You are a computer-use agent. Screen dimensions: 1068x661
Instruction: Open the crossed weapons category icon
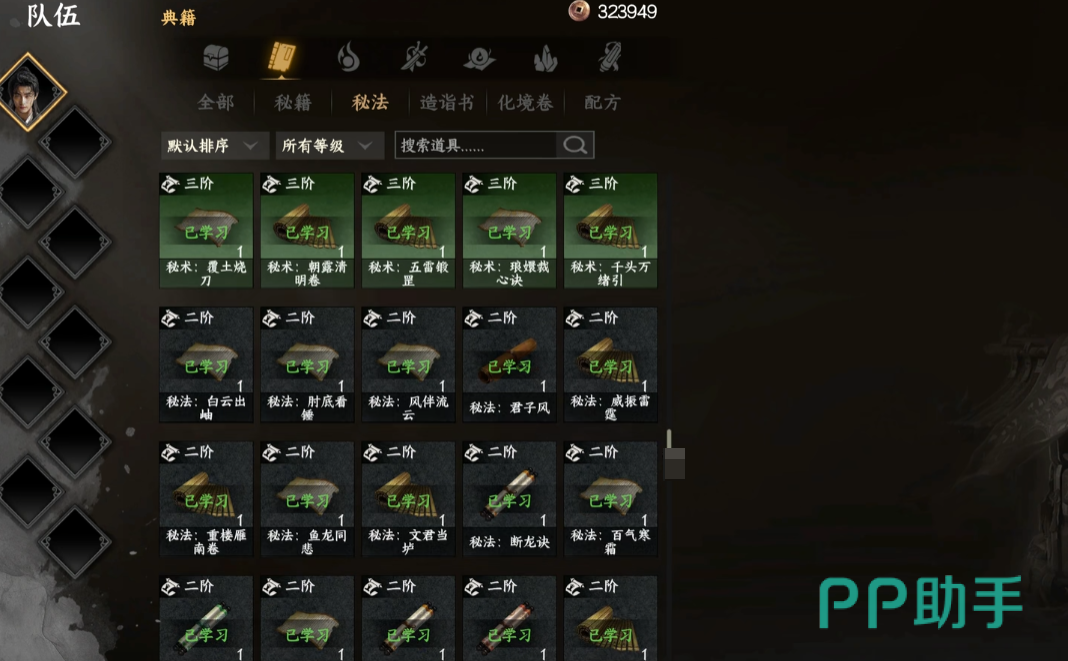(413, 57)
